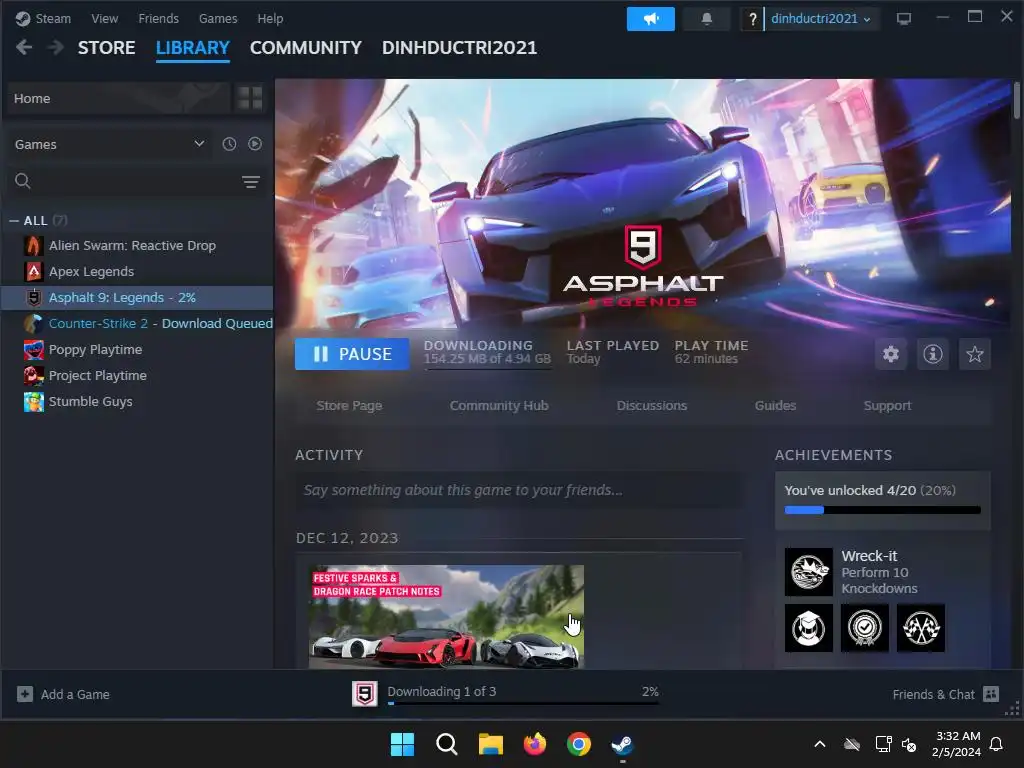The height and width of the screenshot is (768, 1024).
Task: Open the Help menu
Action: click(x=270, y=19)
